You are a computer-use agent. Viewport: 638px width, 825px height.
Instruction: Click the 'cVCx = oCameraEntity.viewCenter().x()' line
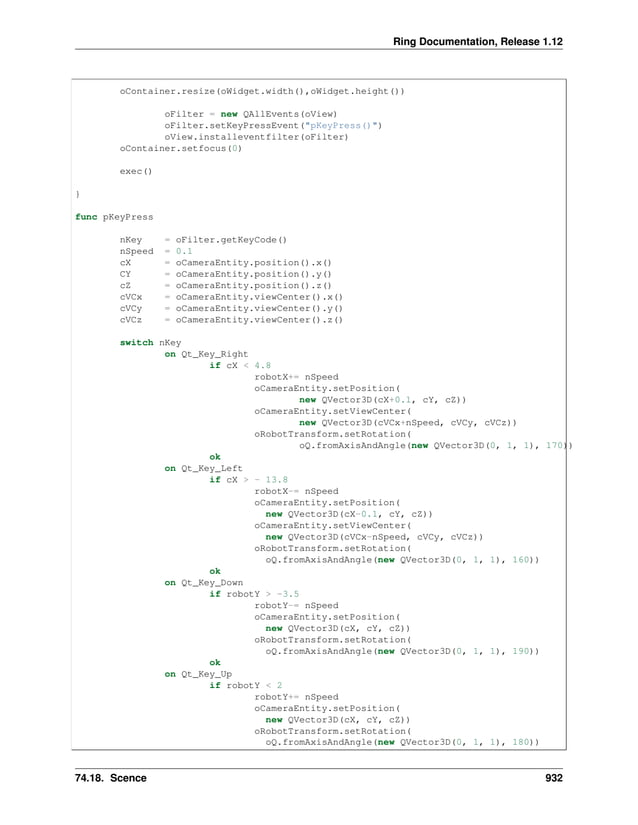coord(231,297)
